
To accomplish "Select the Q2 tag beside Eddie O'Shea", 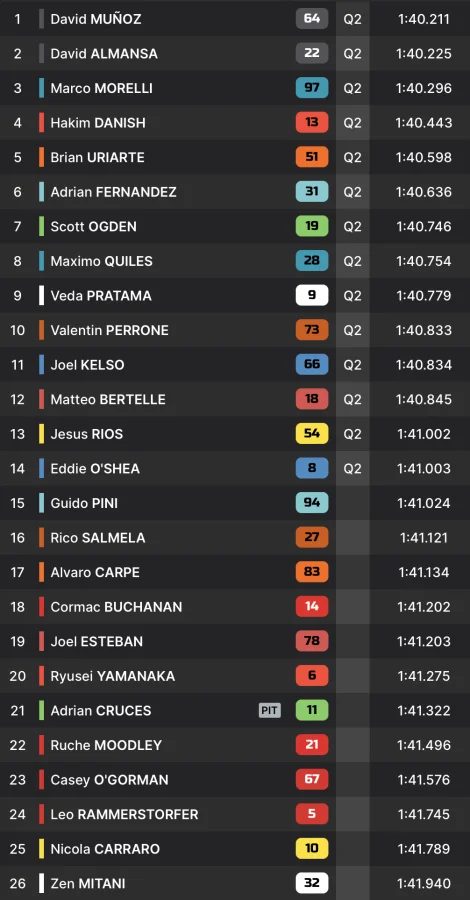I will coord(352,468).
